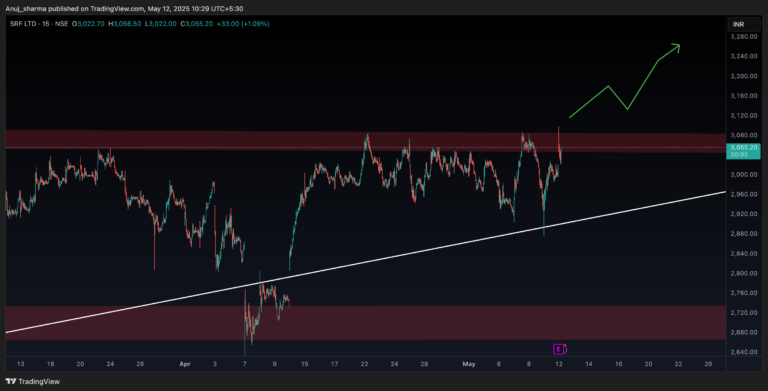The image size is (768, 391).
Task: Click the 3,000.00 price axis label
Action: tap(744, 174)
